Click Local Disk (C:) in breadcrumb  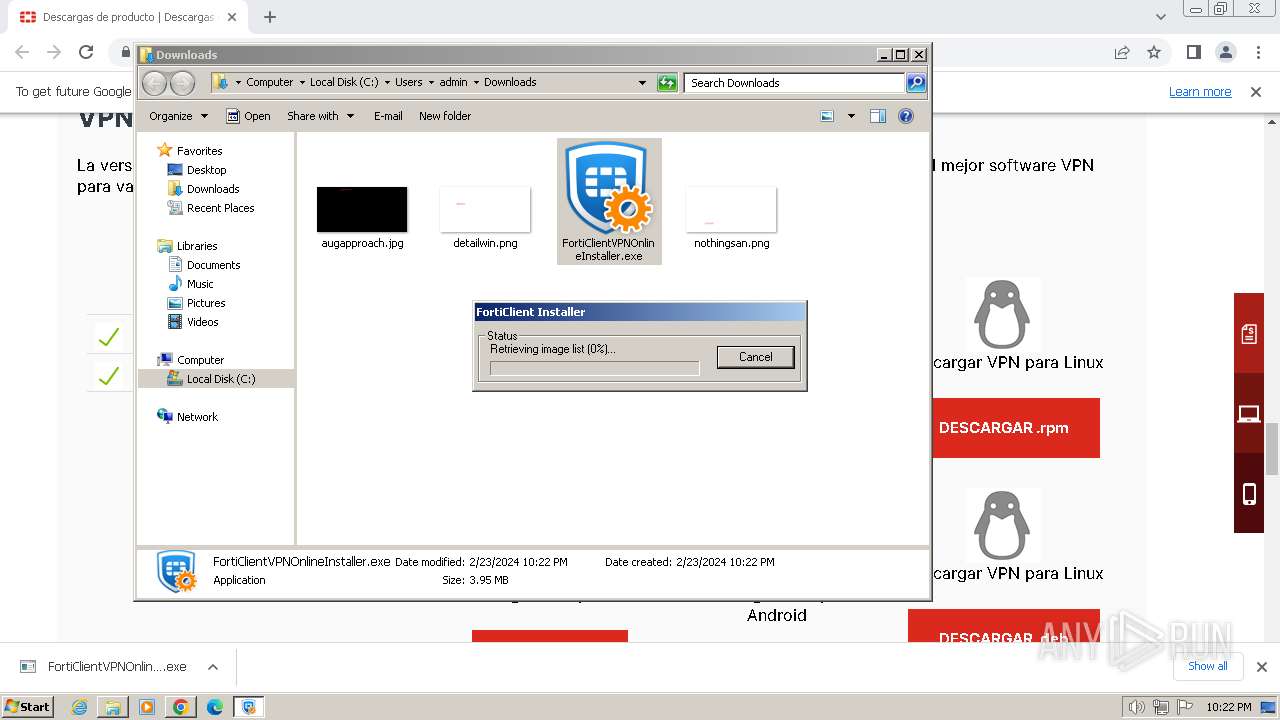[344, 82]
